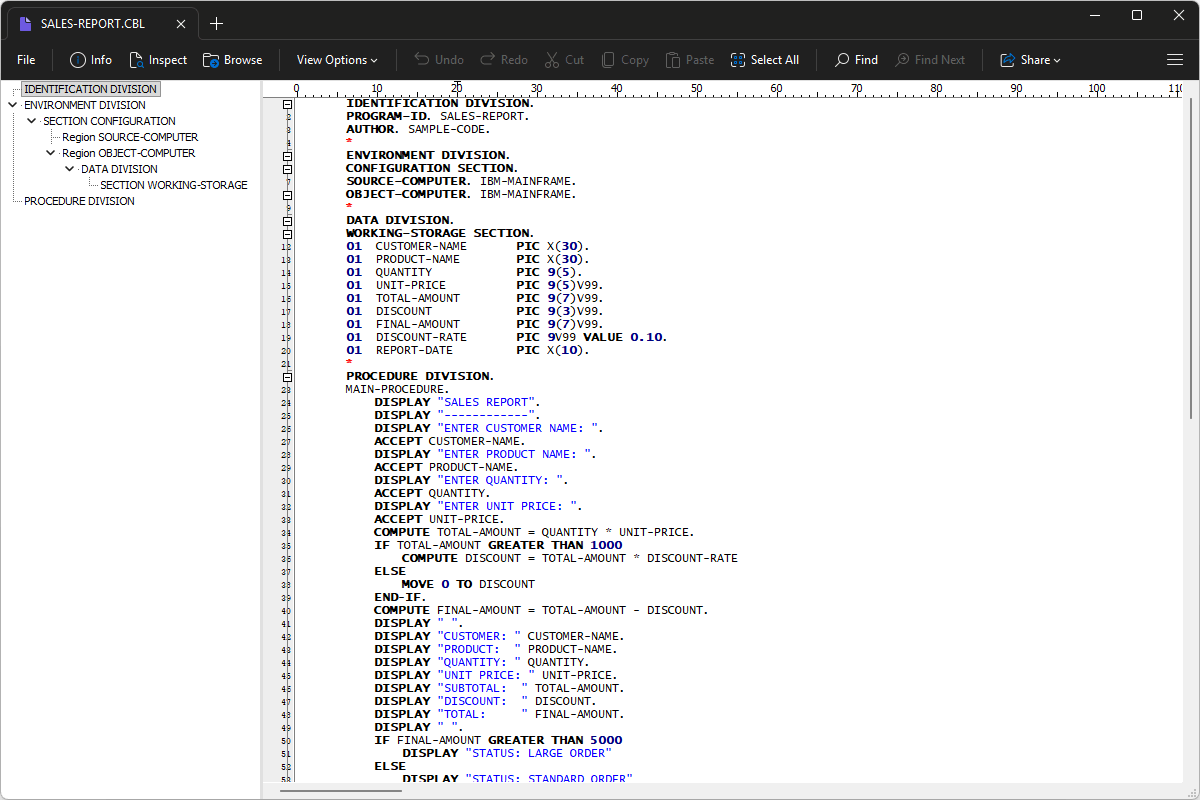Click IF FINAL-AMOUNT GREATER THAN 5000 line
1200x800 pixels.
(498, 740)
